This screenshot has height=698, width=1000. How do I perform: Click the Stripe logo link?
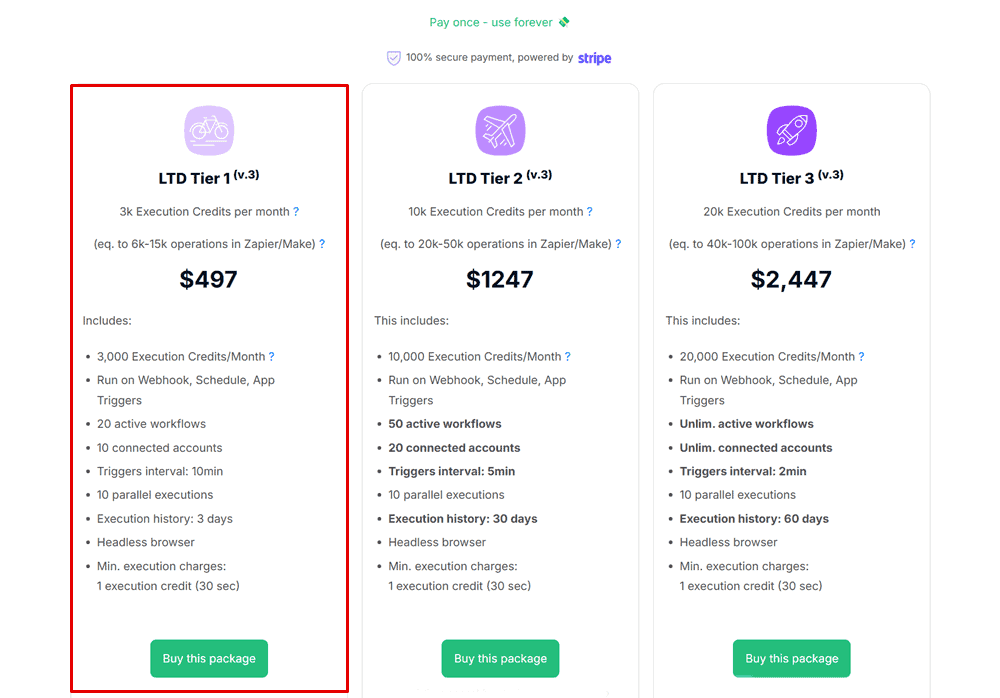594,58
